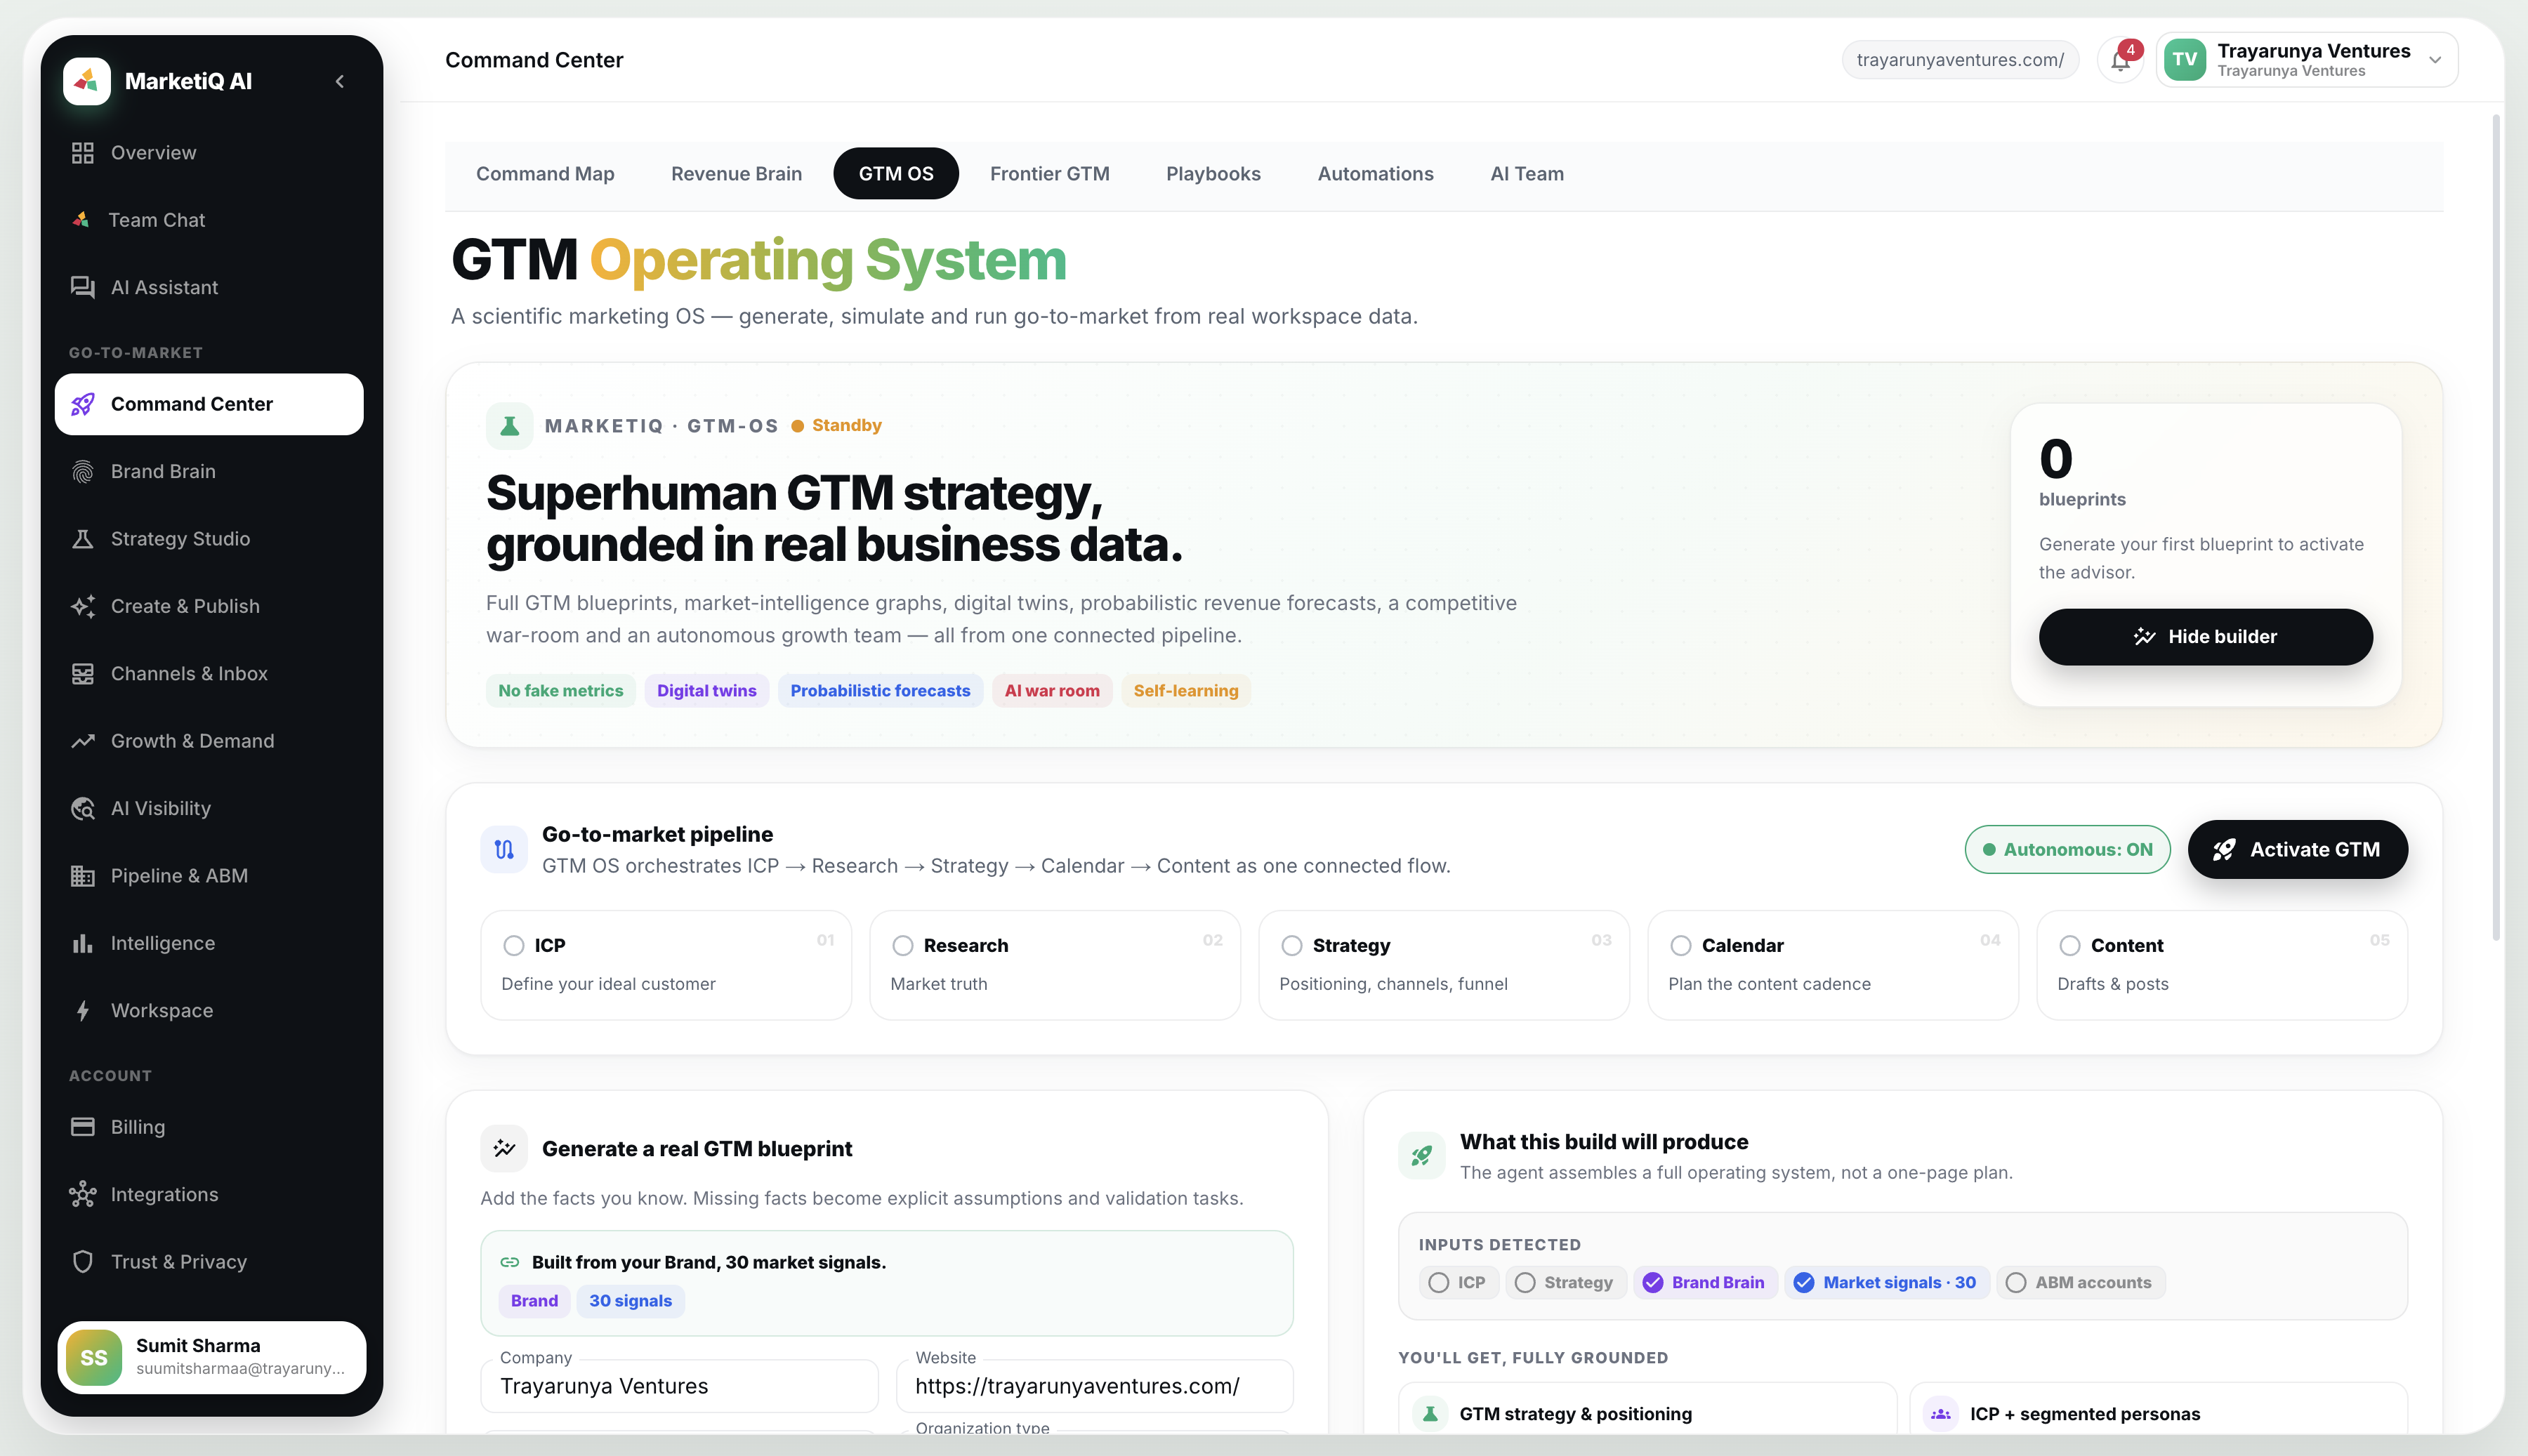Toggle ICP input detected chip

click(1459, 1283)
